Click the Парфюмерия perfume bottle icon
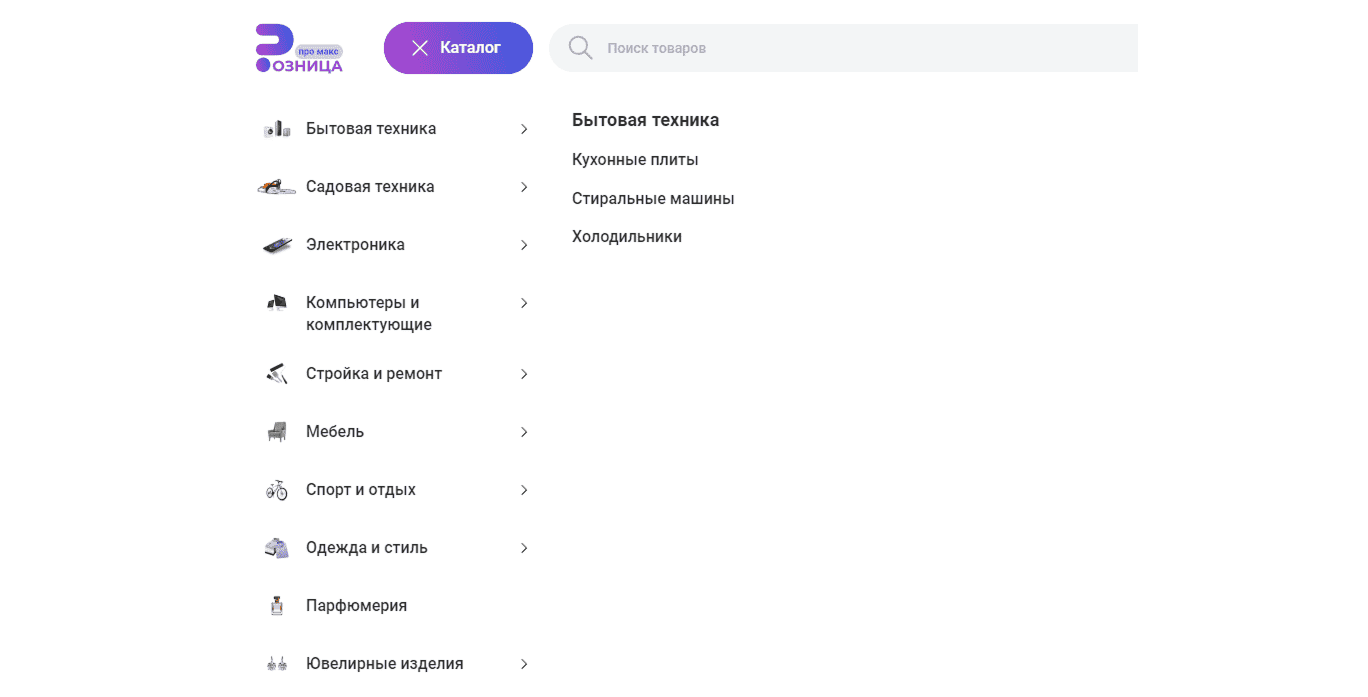1368x697 pixels. coord(277,606)
